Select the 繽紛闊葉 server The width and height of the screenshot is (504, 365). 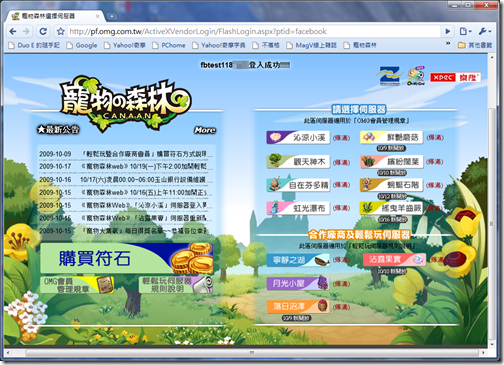click(391, 162)
